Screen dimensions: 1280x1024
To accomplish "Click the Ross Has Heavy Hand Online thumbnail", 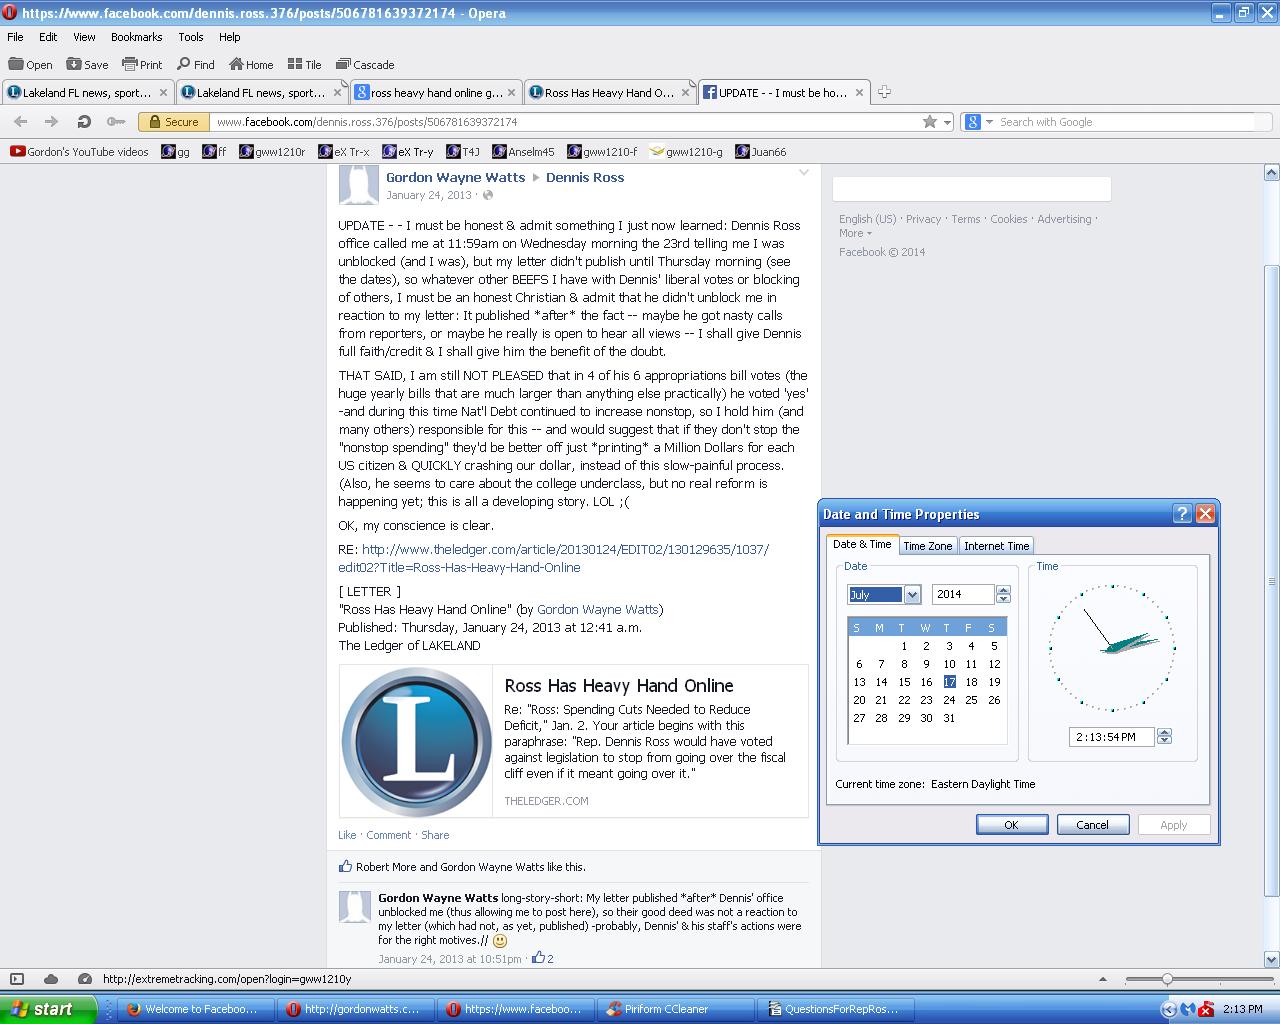I will pos(416,742).
